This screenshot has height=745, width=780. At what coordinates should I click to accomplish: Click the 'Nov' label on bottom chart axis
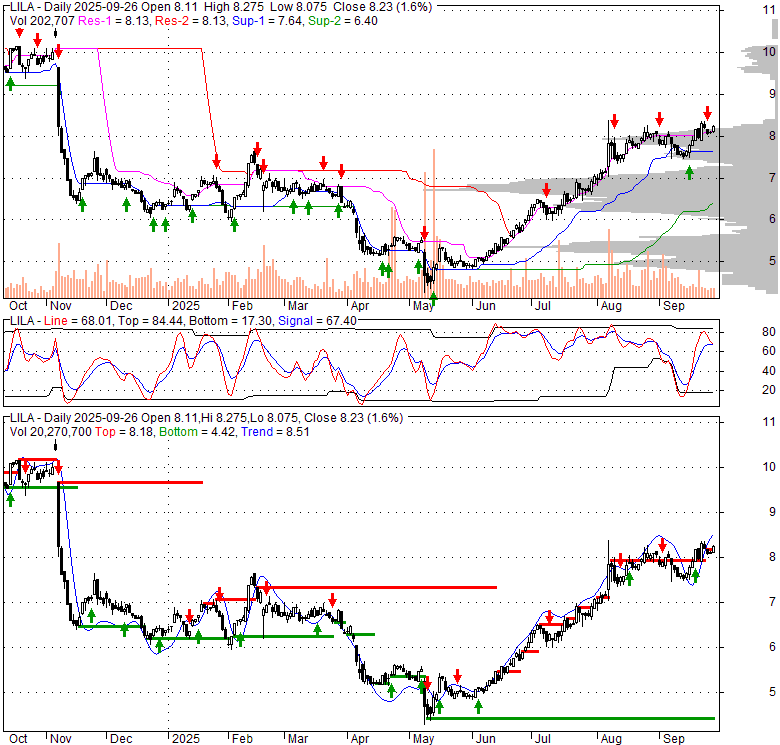pyautogui.click(x=61, y=739)
